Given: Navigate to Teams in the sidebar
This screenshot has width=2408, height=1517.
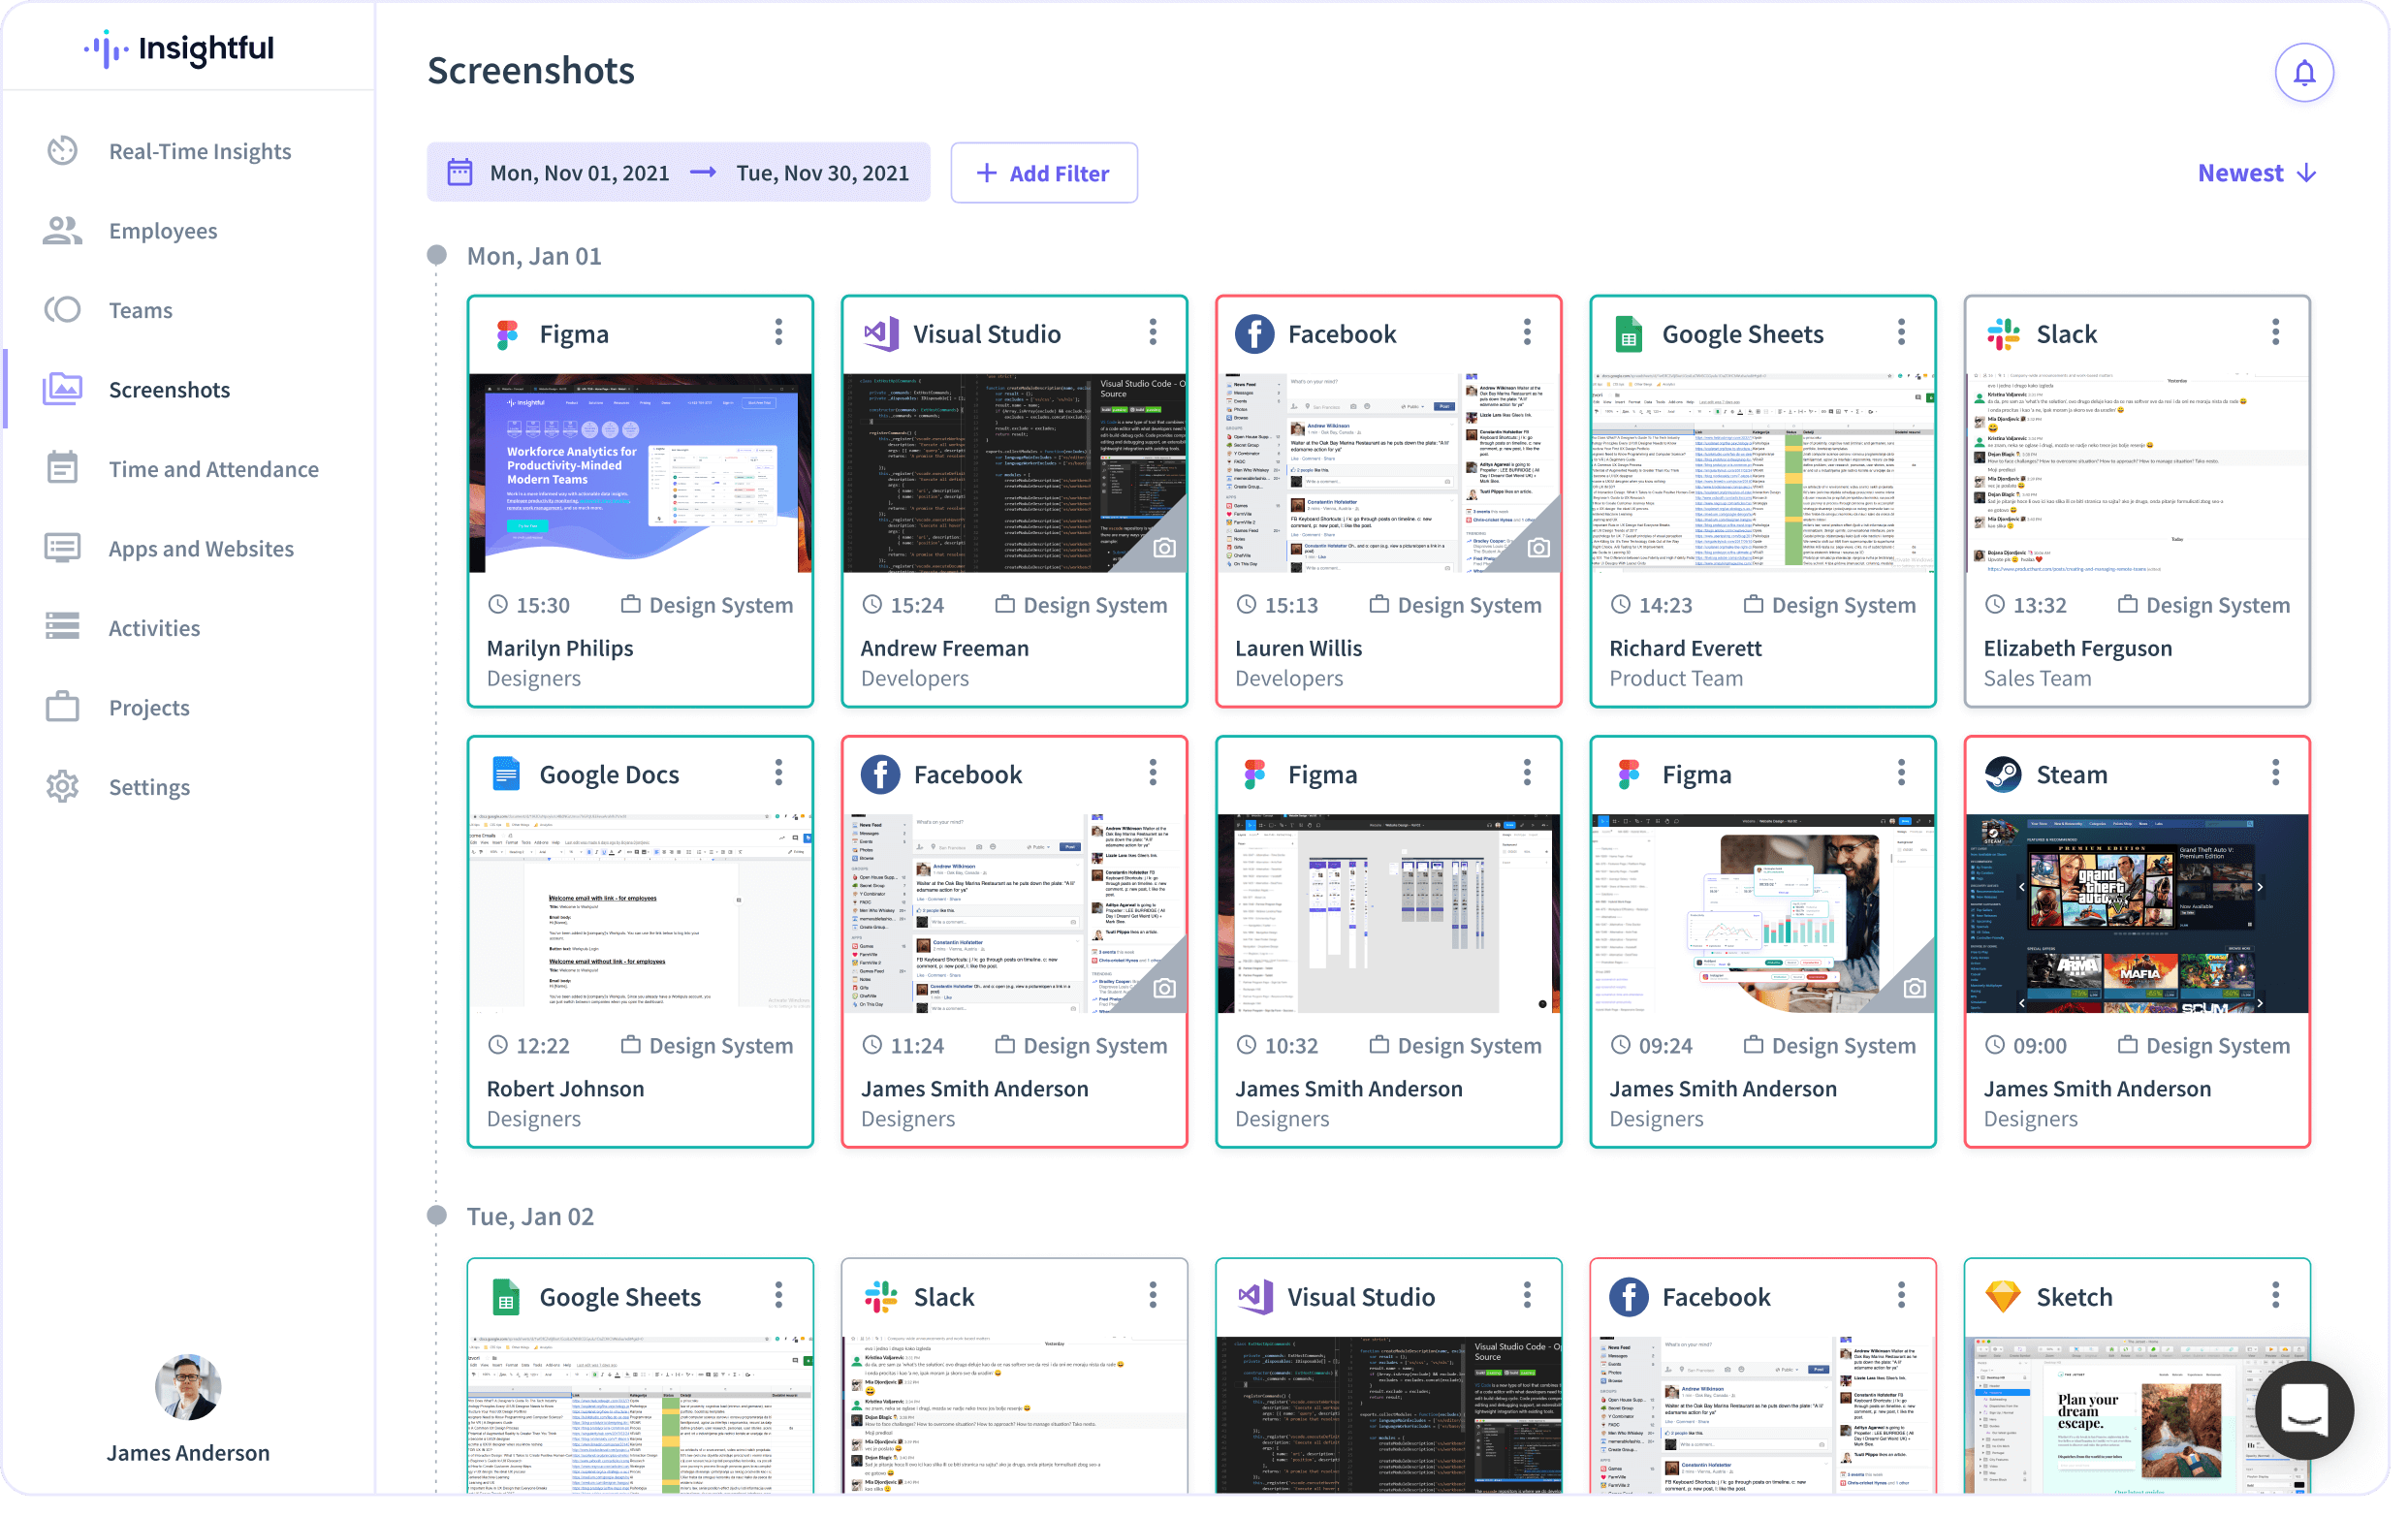Looking at the screenshot, I should coord(139,310).
